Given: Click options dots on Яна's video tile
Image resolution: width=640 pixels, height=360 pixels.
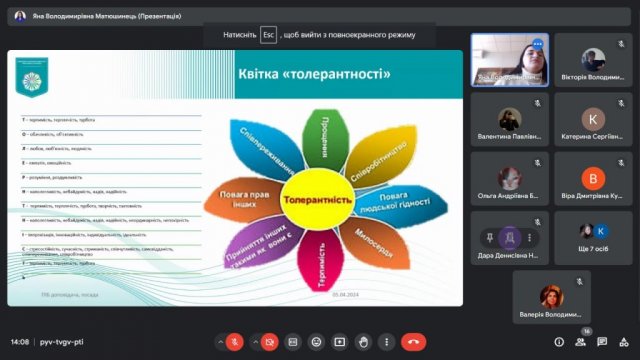Looking at the screenshot, I should point(538,44).
